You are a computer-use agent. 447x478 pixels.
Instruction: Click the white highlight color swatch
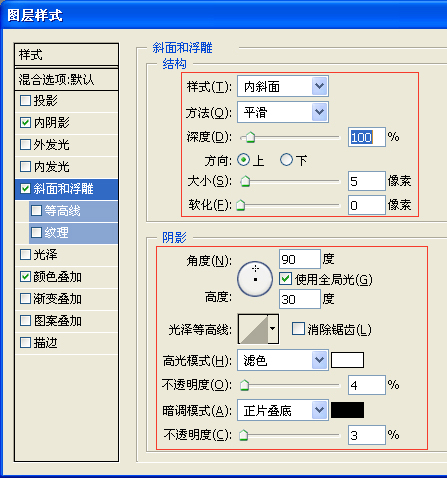pyautogui.click(x=347, y=360)
